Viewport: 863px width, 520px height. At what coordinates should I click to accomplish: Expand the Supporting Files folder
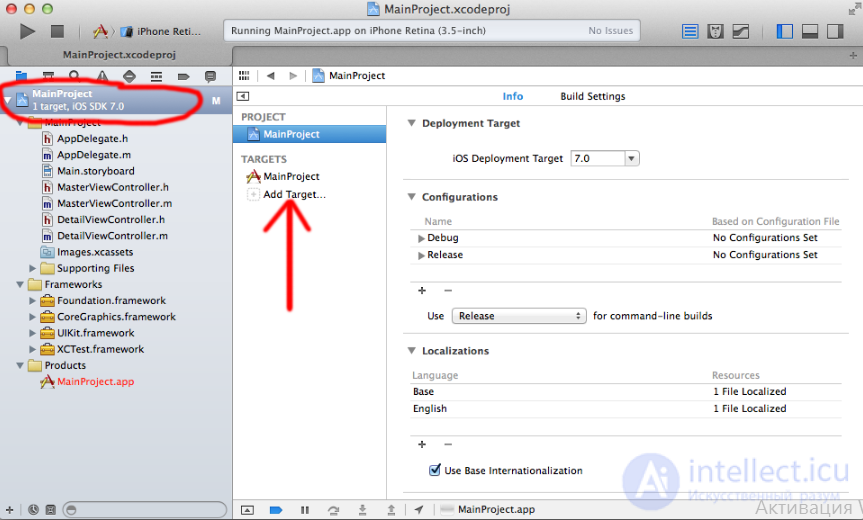pyautogui.click(x=32, y=269)
